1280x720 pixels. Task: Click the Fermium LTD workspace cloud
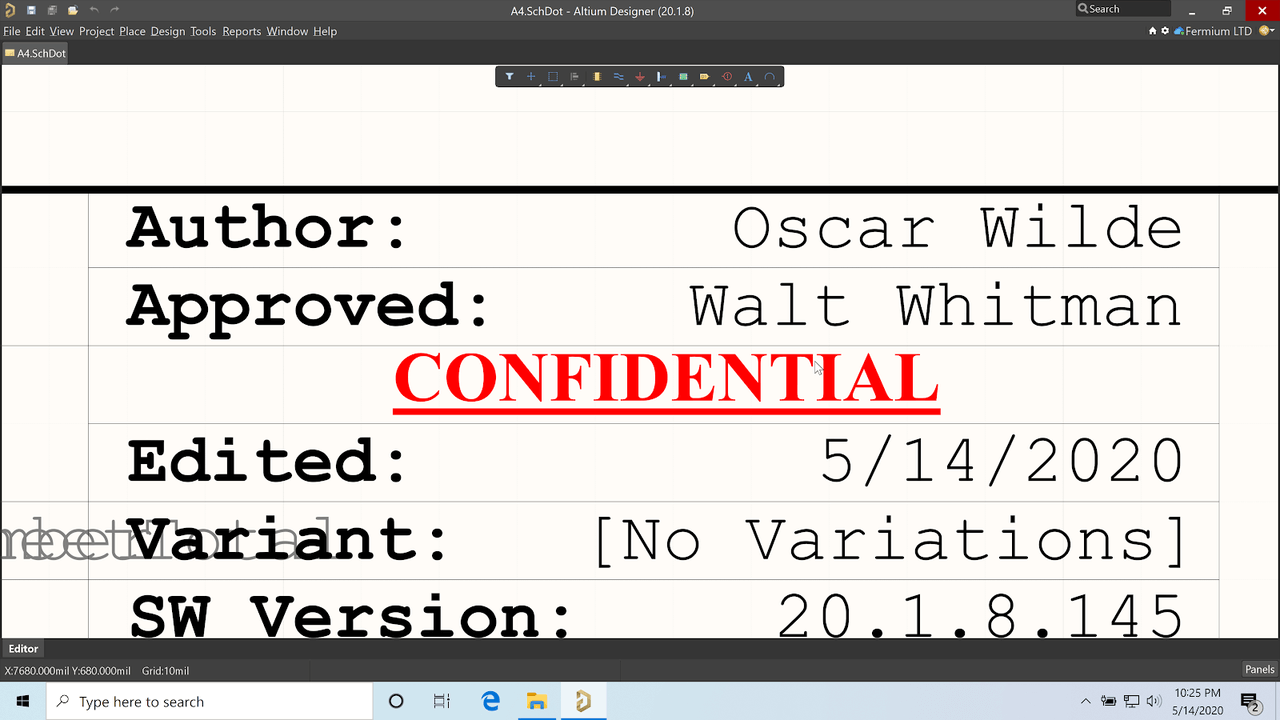[x=1213, y=31]
